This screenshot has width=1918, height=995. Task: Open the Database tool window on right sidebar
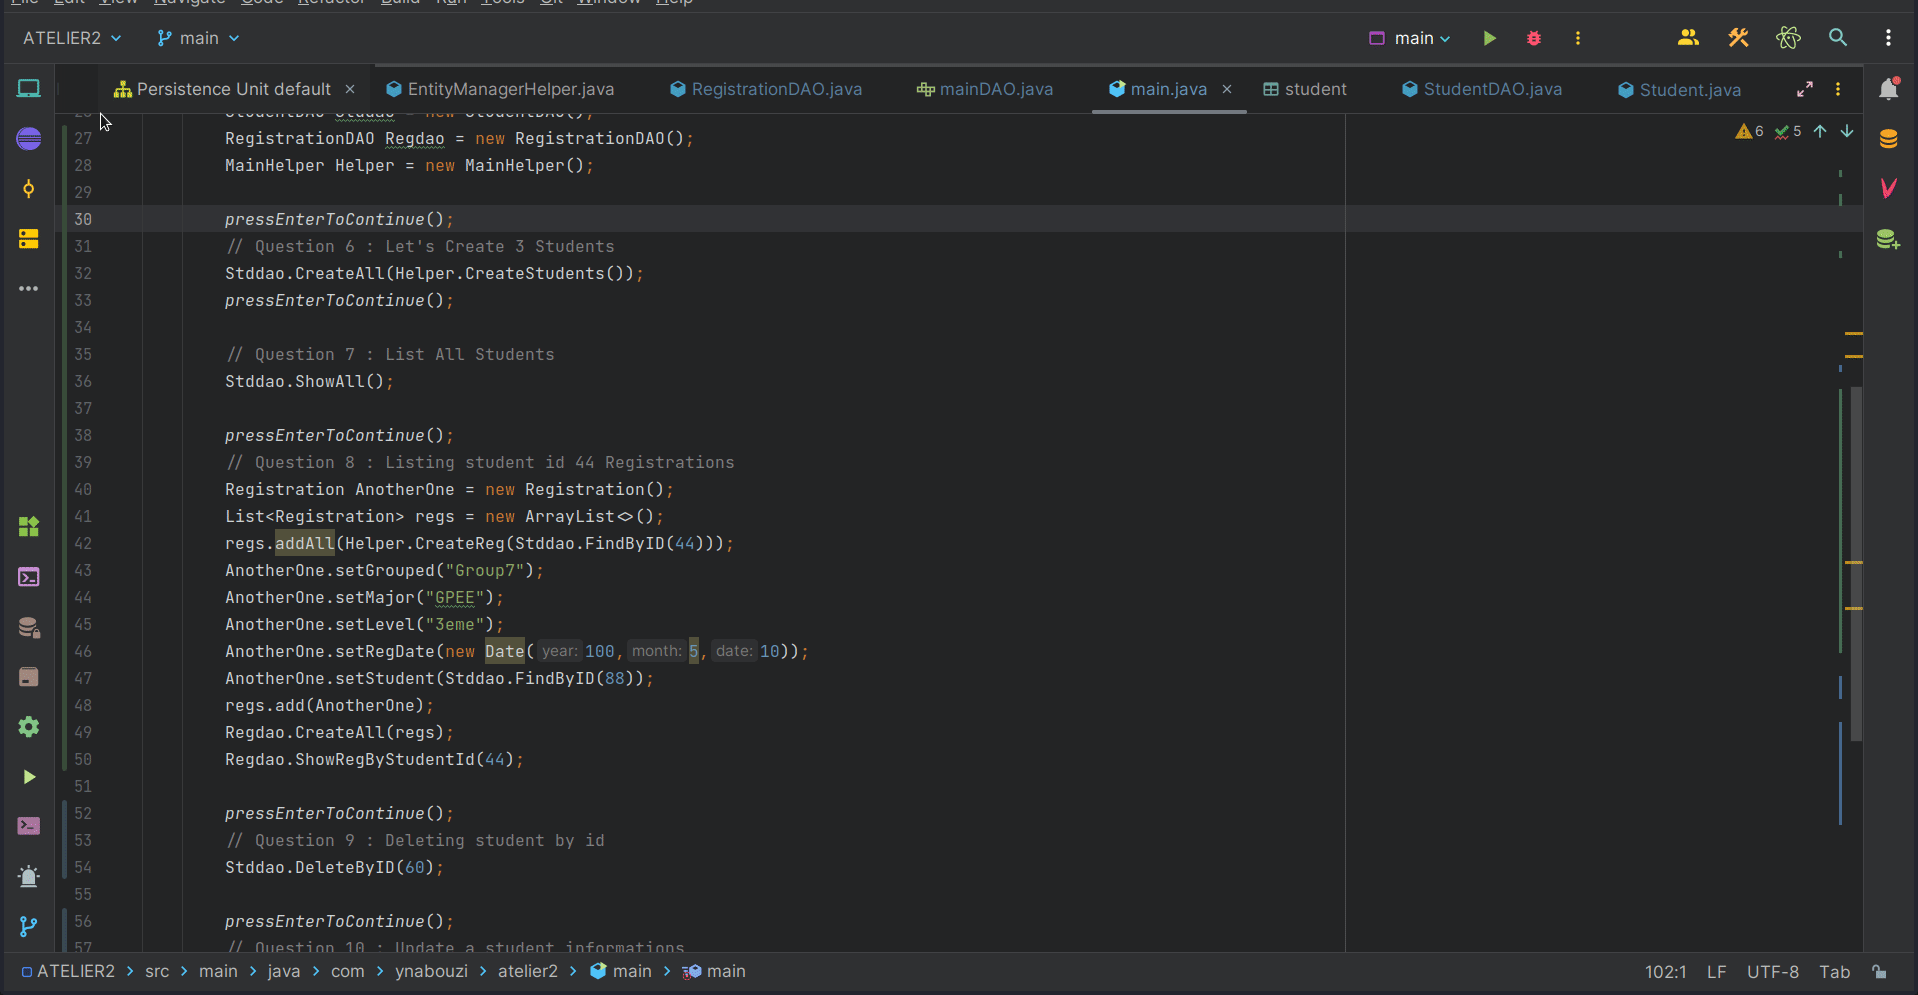point(1888,139)
